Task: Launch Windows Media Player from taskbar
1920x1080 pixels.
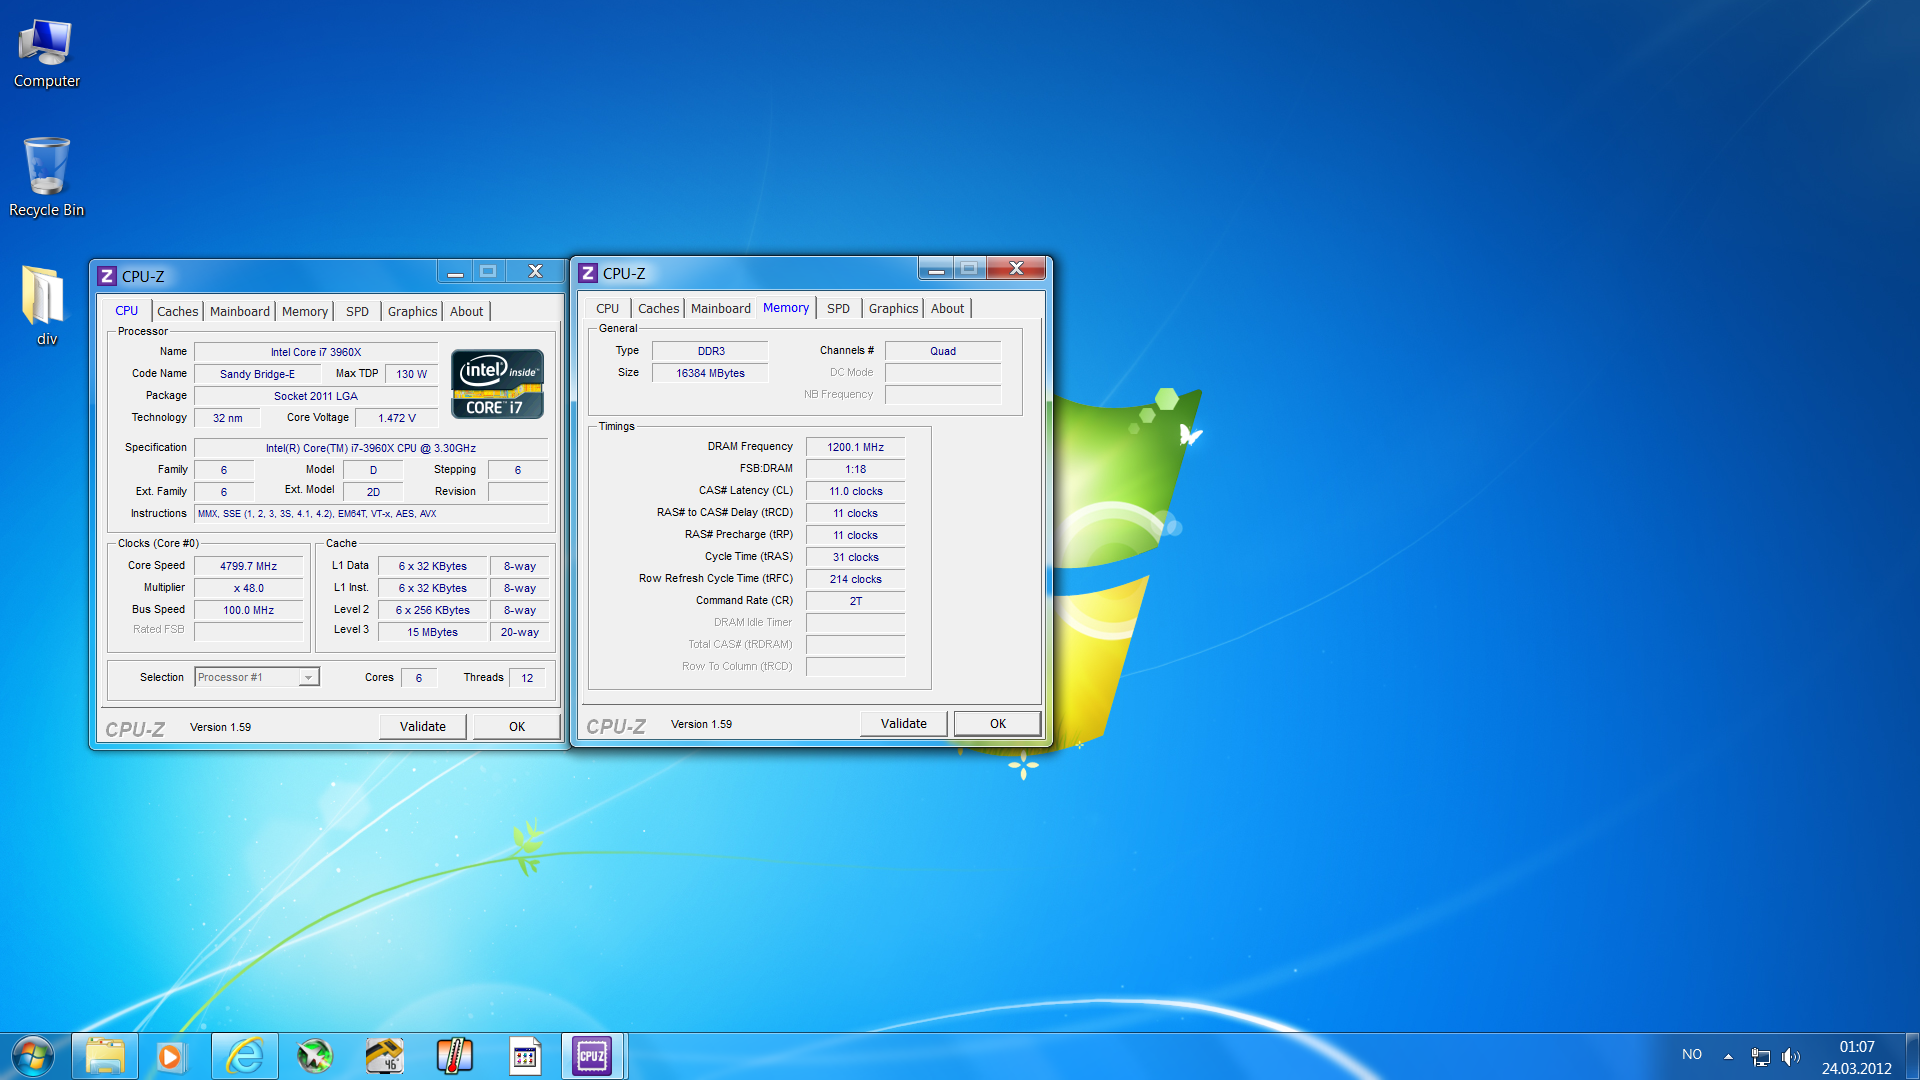Action: [170, 1056]
